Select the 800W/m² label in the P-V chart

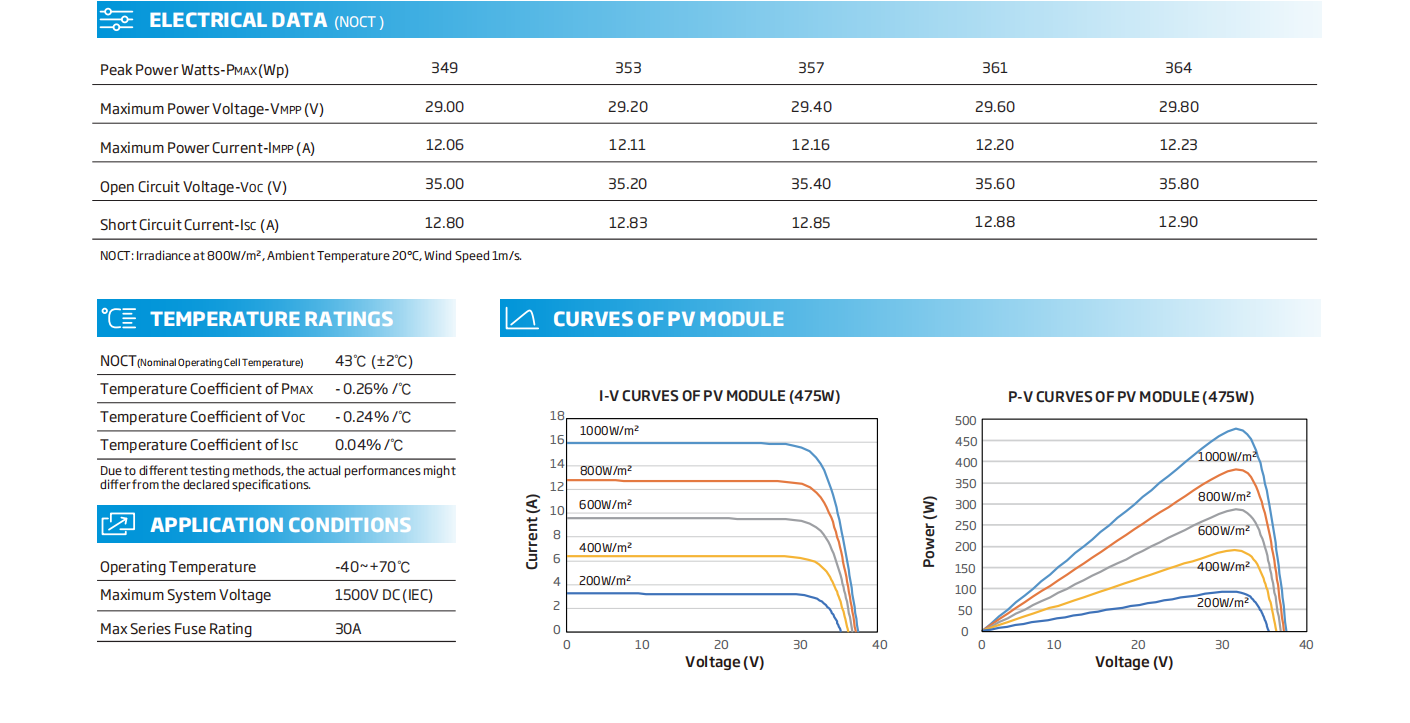(1225, 496)
